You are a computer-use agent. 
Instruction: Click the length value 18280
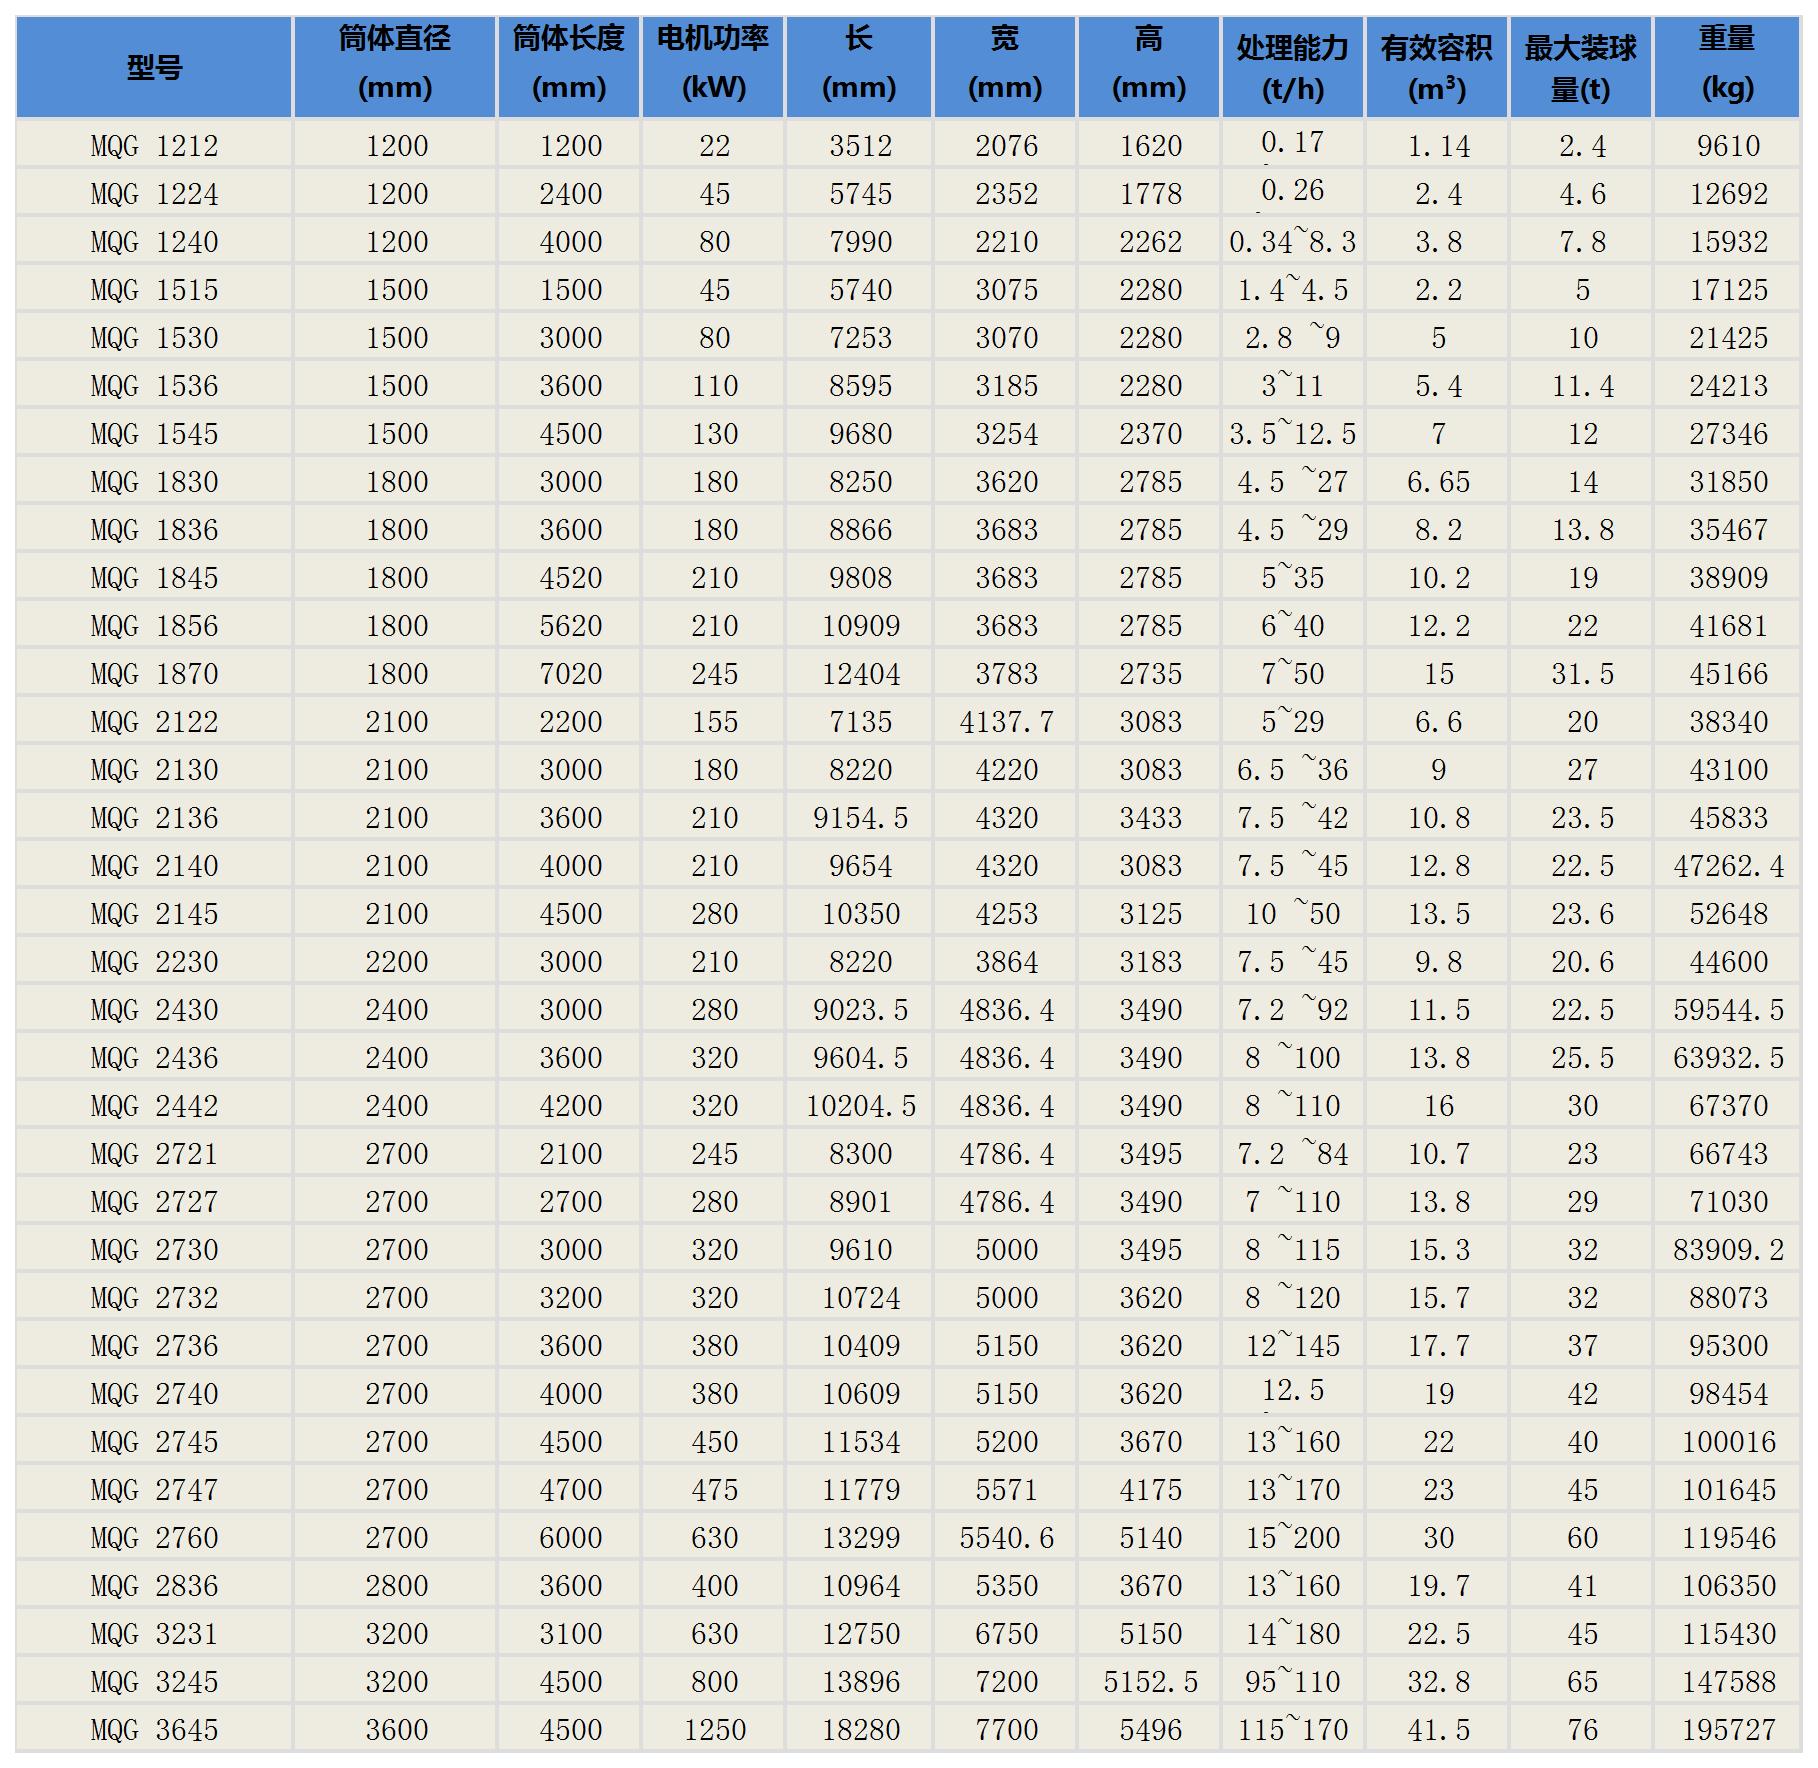[x=860, y=1730]
